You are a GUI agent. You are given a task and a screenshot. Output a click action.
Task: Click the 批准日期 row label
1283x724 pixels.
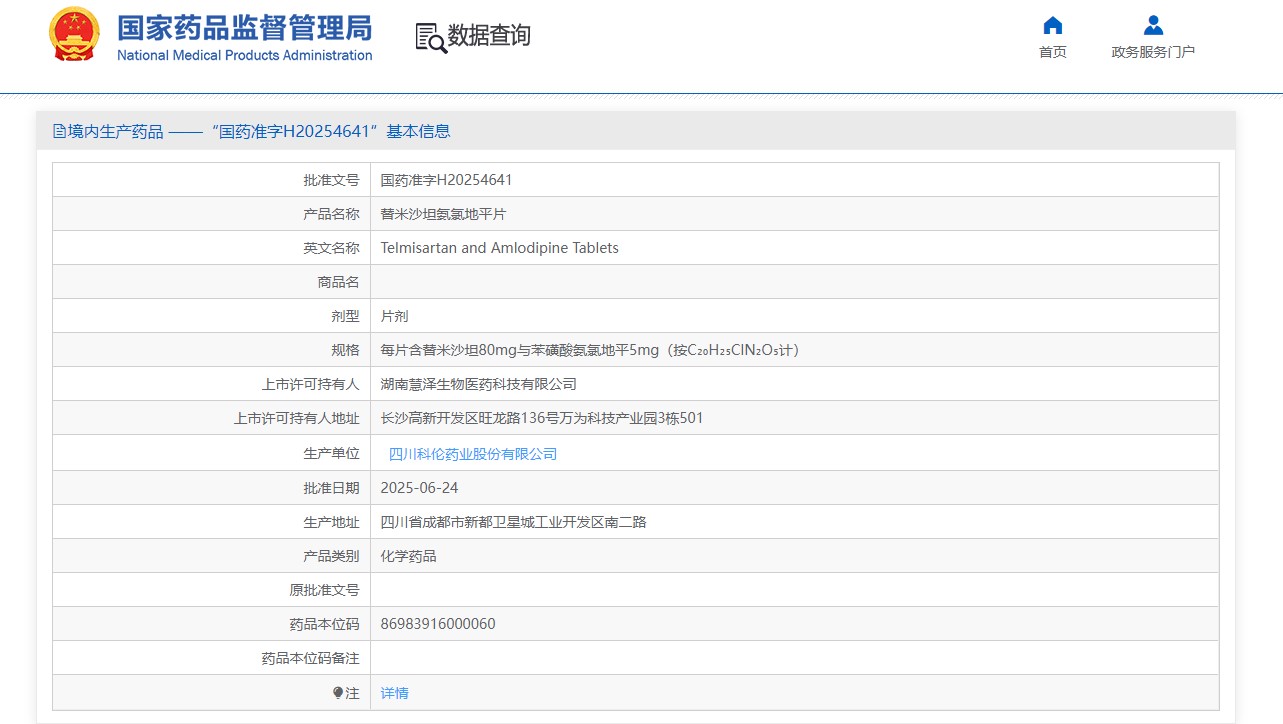point(331,488)
